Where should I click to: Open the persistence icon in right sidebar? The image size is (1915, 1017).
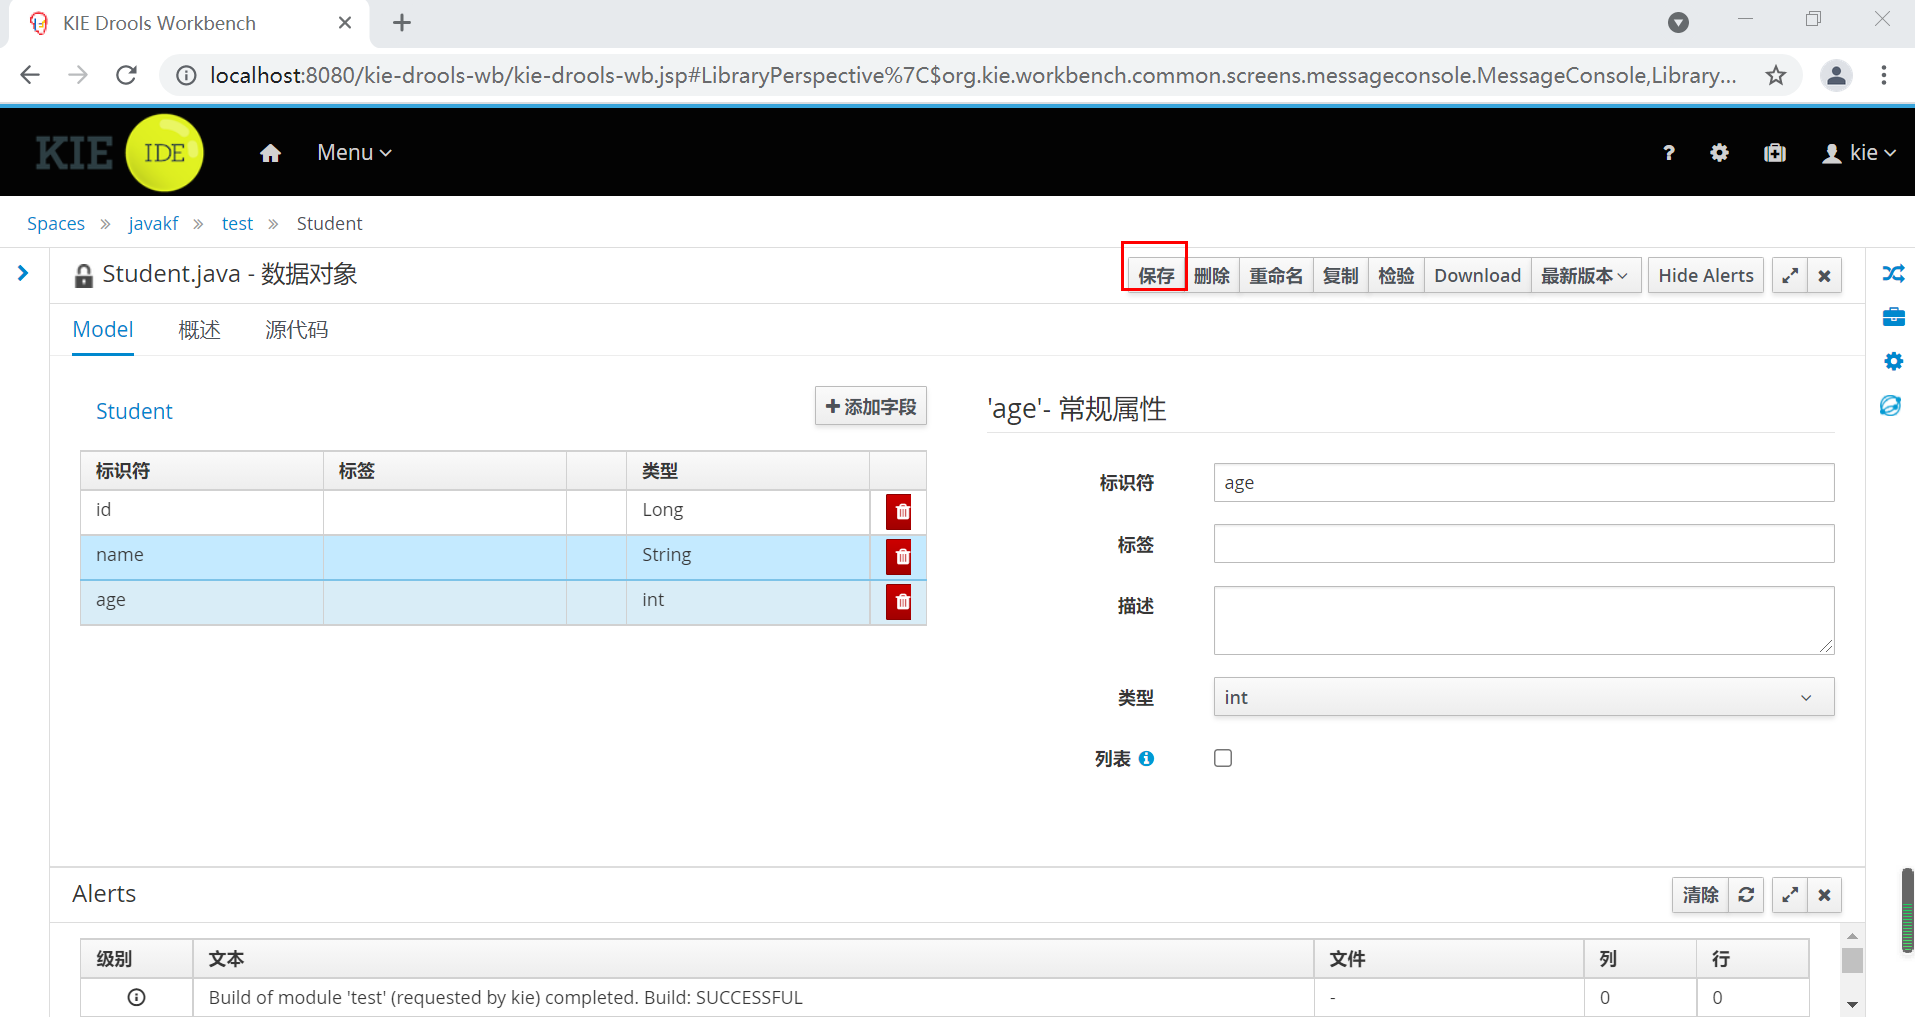click(x=1890, y=405)
